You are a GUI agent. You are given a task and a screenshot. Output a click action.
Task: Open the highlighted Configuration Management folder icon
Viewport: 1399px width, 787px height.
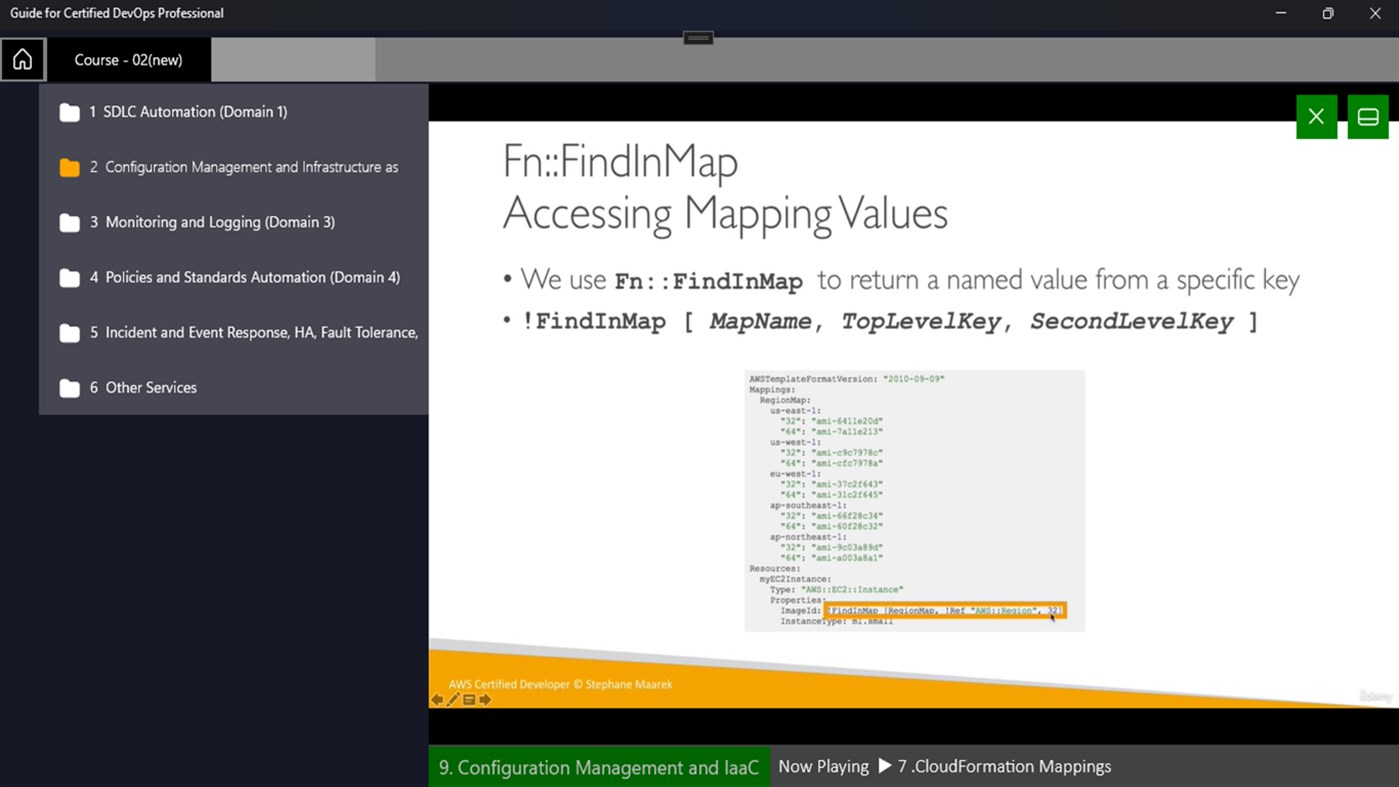(x=69, y=166)
